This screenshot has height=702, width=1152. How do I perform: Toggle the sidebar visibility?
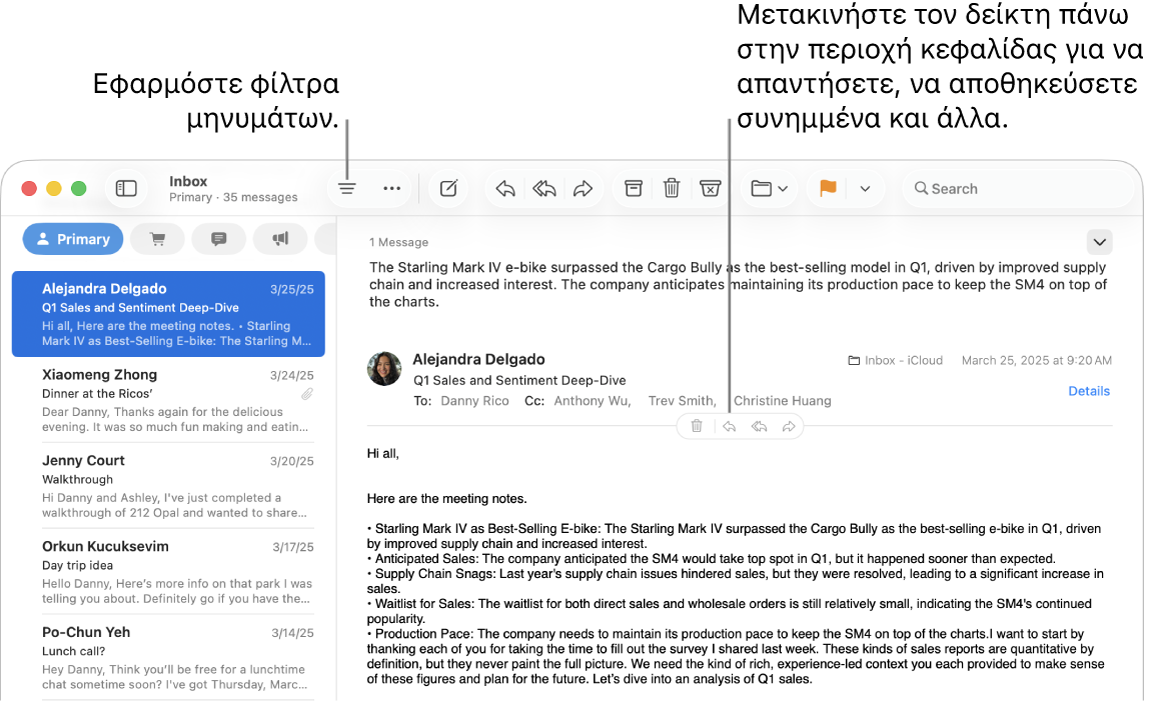tap(126, 187)
